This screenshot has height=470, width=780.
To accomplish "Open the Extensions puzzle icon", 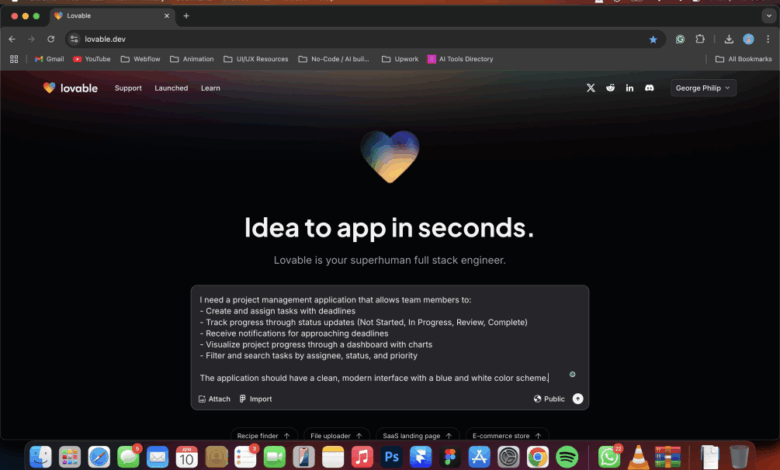I will pos(700,39).
